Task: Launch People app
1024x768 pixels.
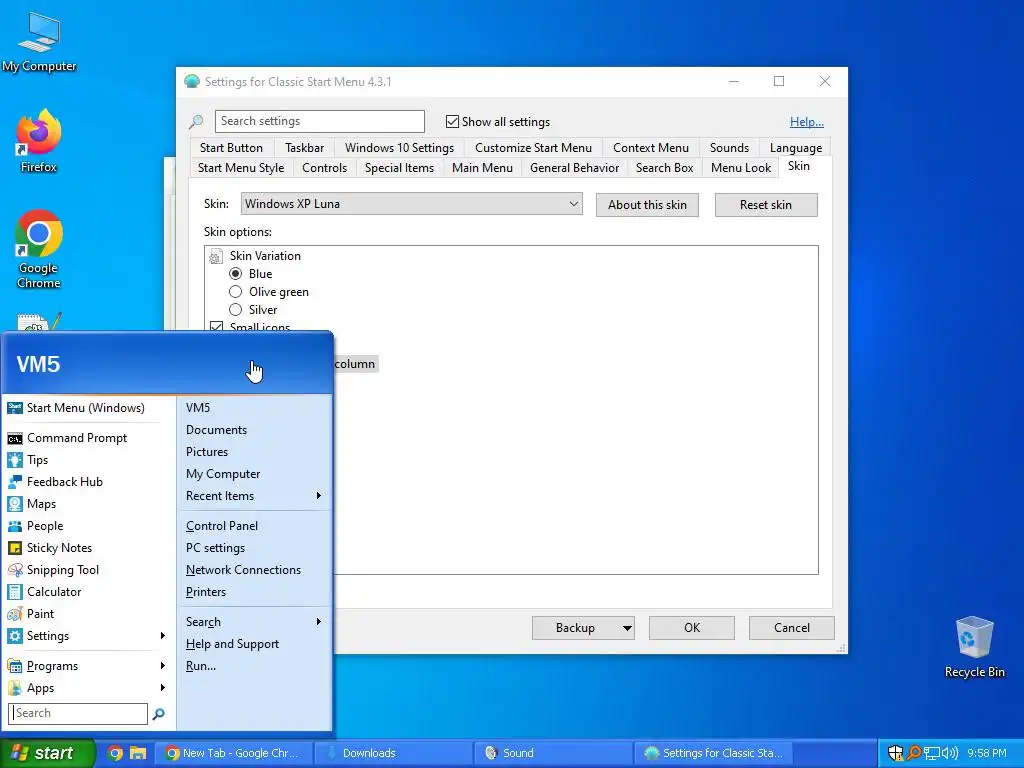Action: [x=44, y=526]
